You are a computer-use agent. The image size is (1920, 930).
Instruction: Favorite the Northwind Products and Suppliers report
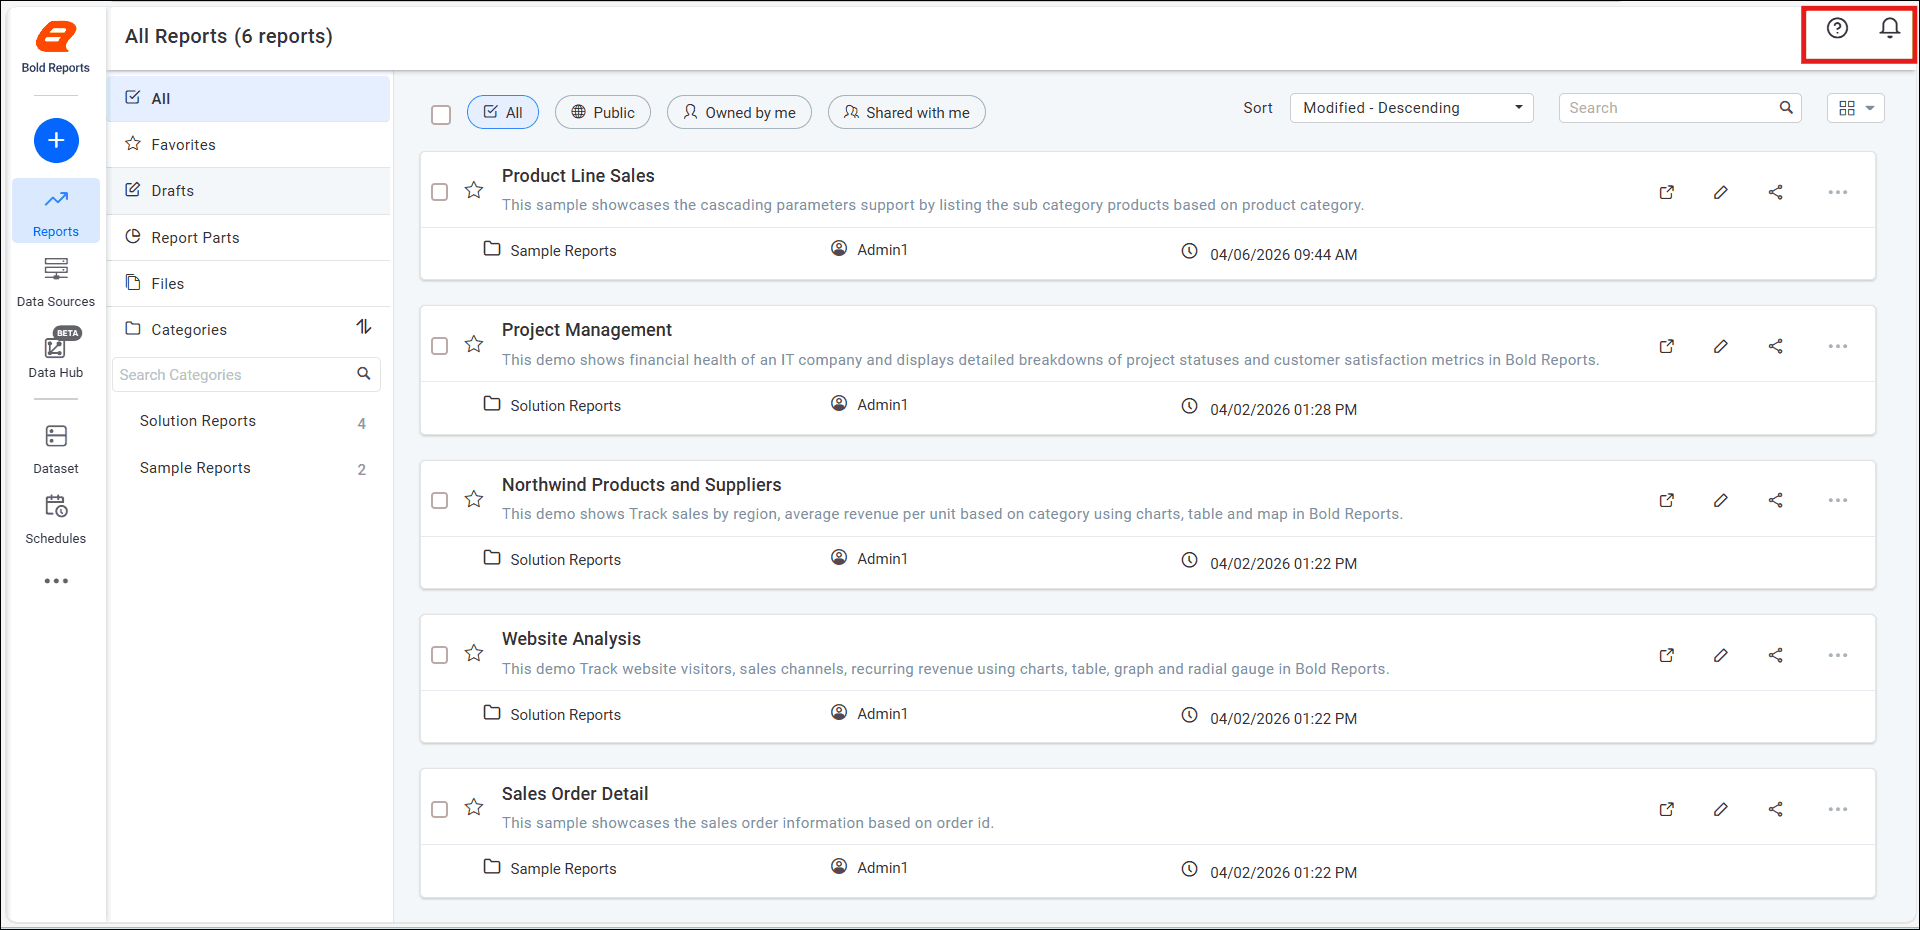coord(474,499)
